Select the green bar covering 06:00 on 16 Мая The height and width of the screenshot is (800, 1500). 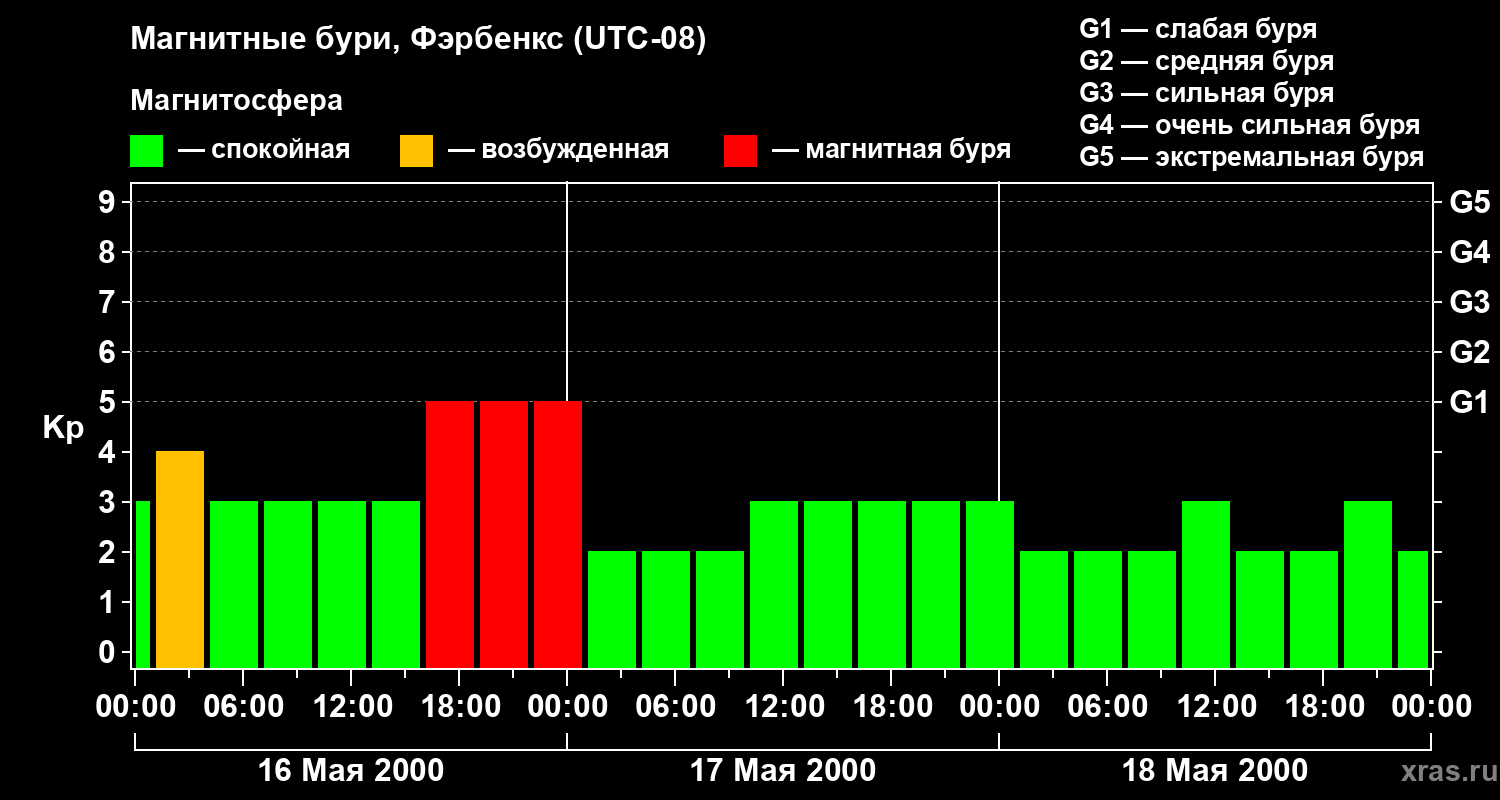pyautogui.click(x=234, y=585)
